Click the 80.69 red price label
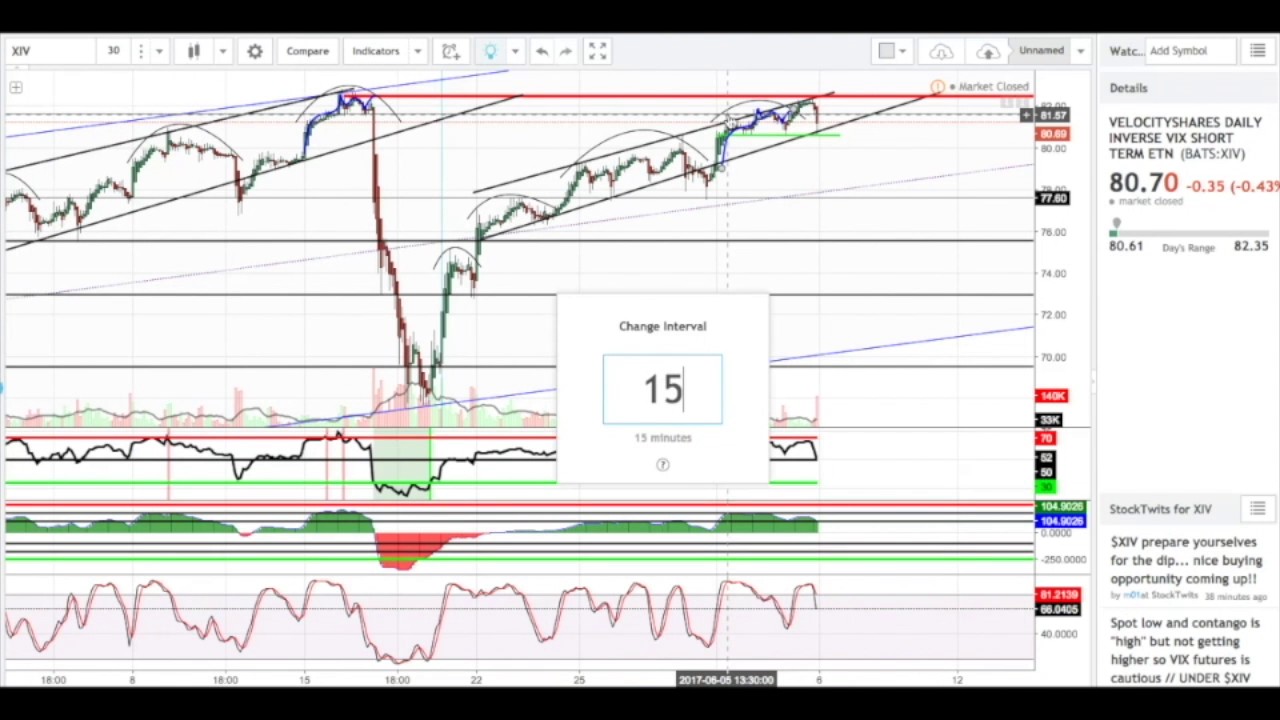 tap(1053, 134)
